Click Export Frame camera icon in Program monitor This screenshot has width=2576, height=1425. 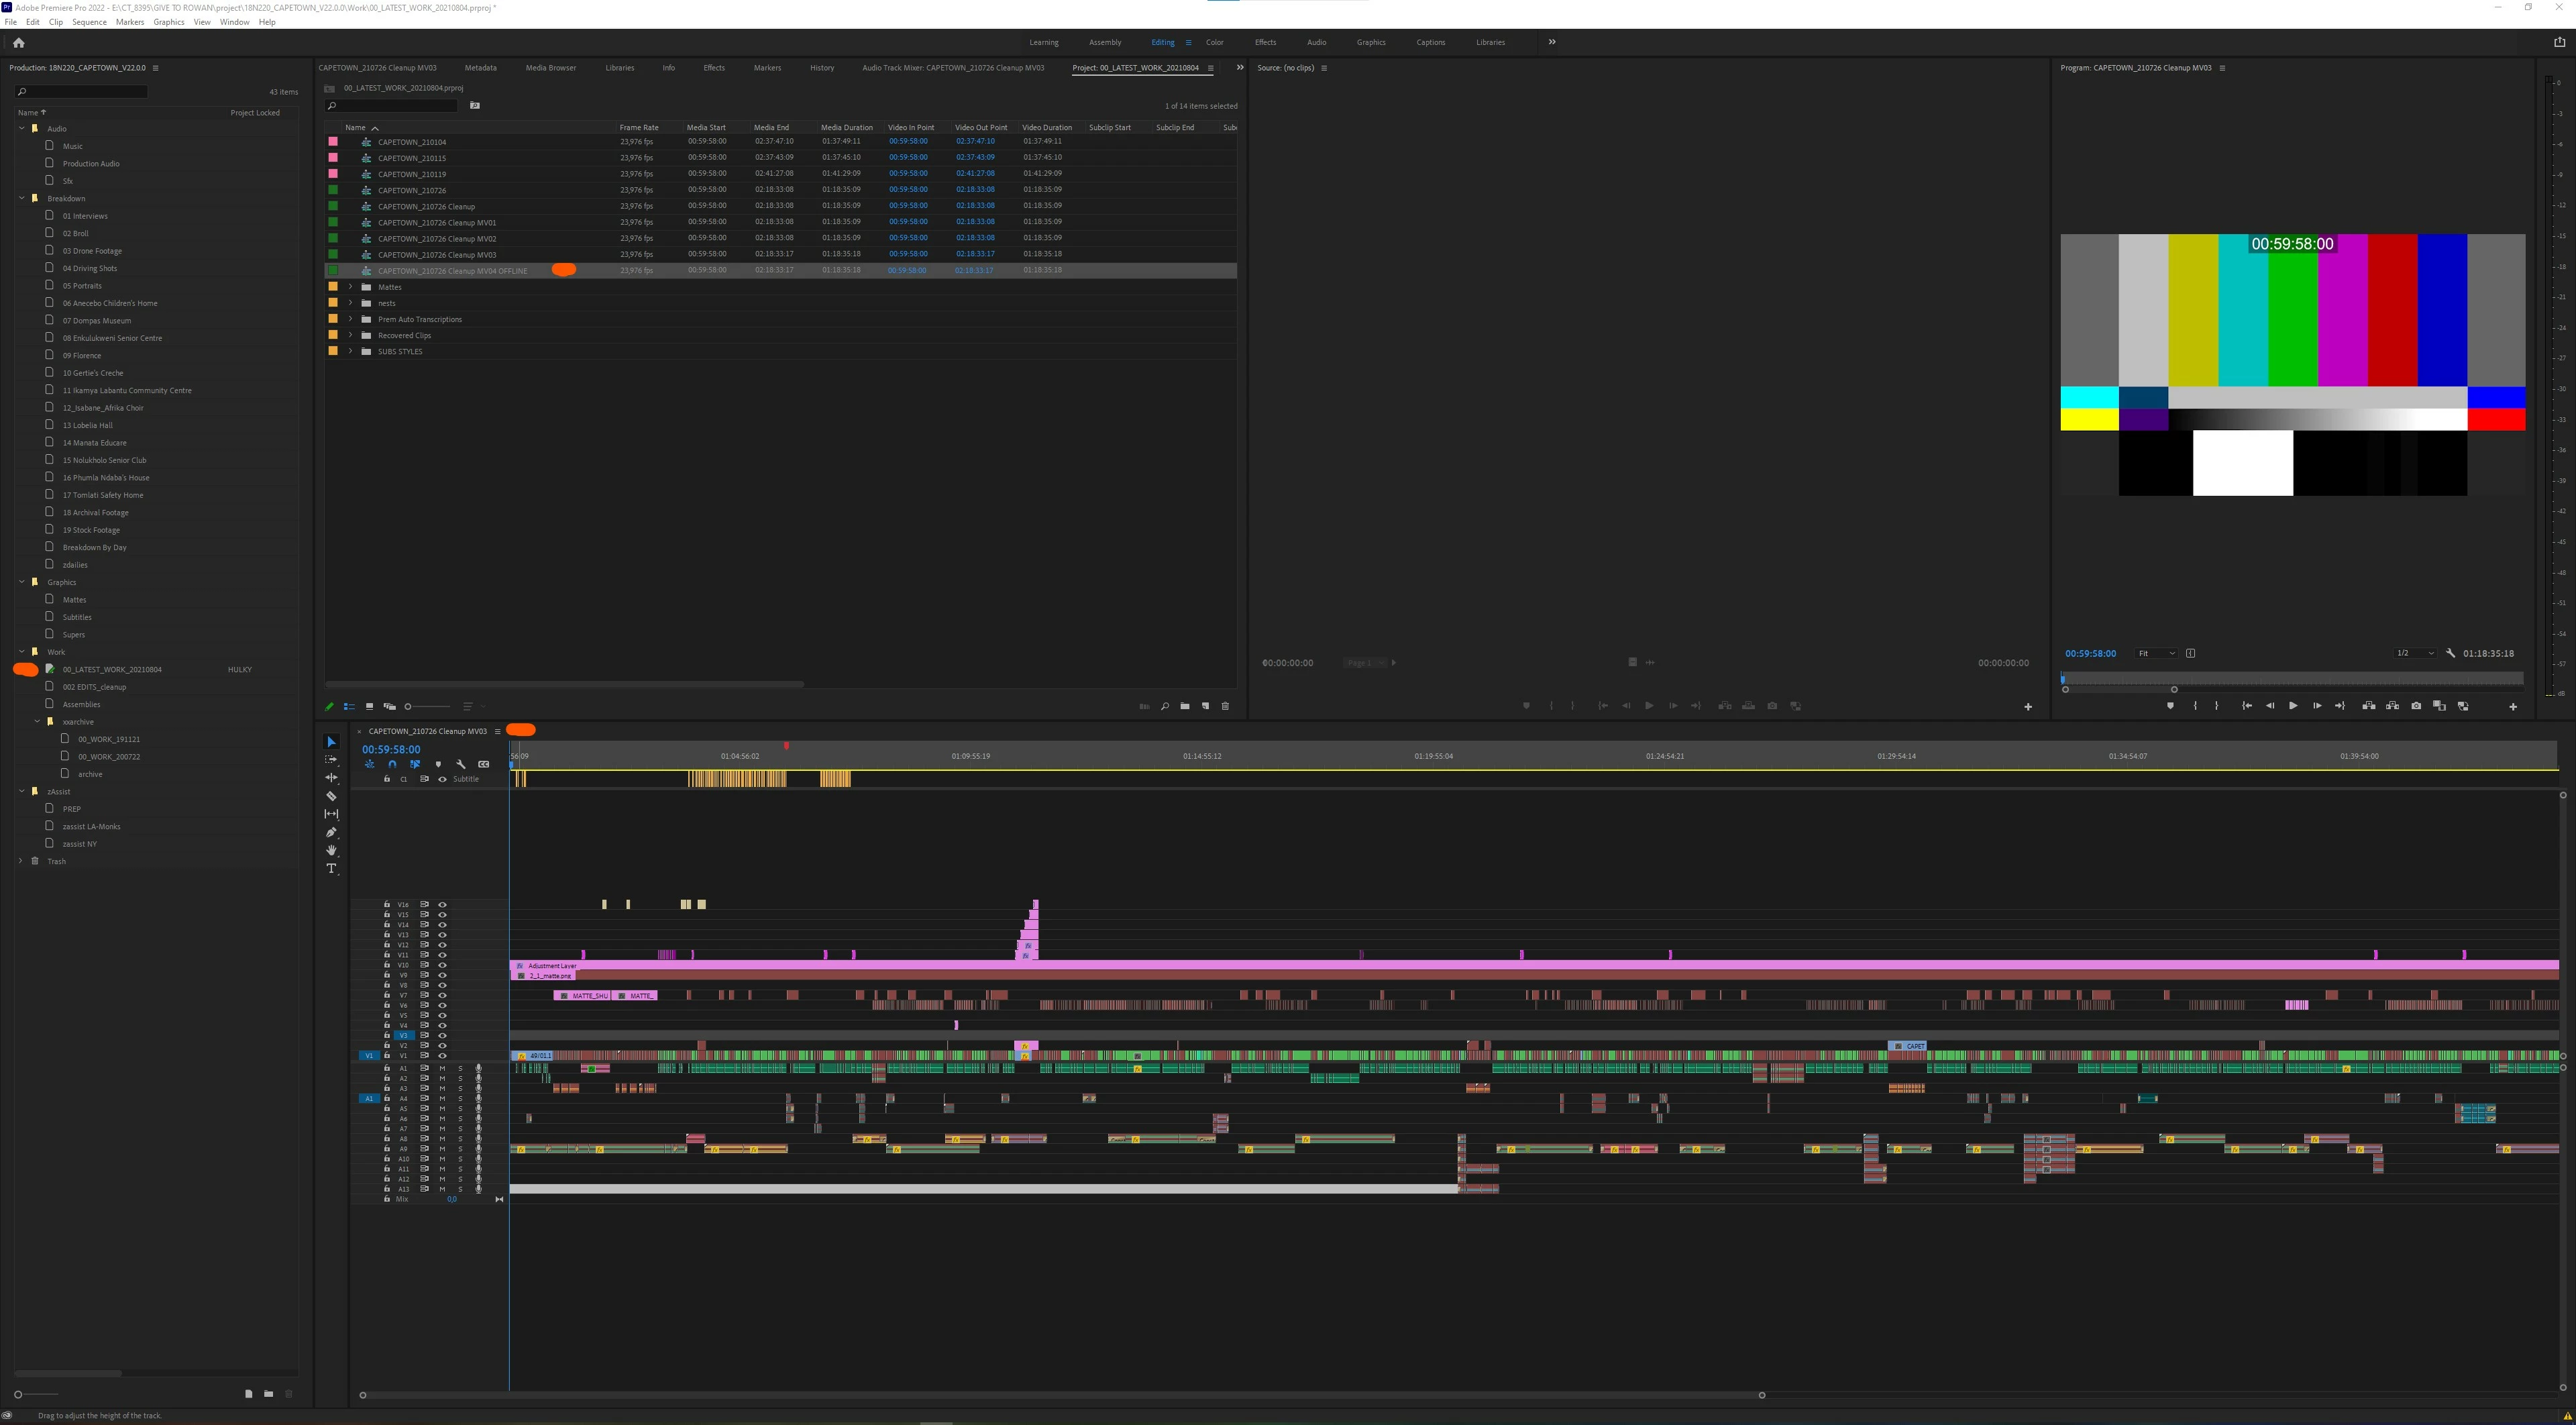pyautogui.click(x=2416, y=706)
